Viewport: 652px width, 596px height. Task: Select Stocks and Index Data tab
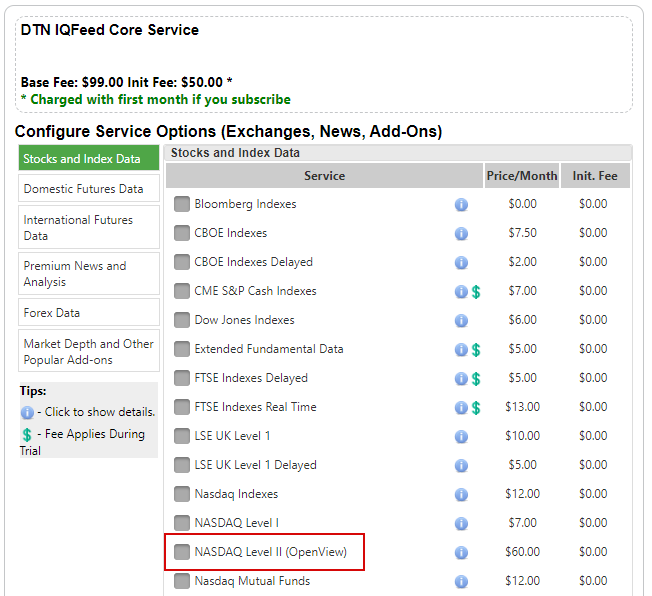click(x=89, y=158)
